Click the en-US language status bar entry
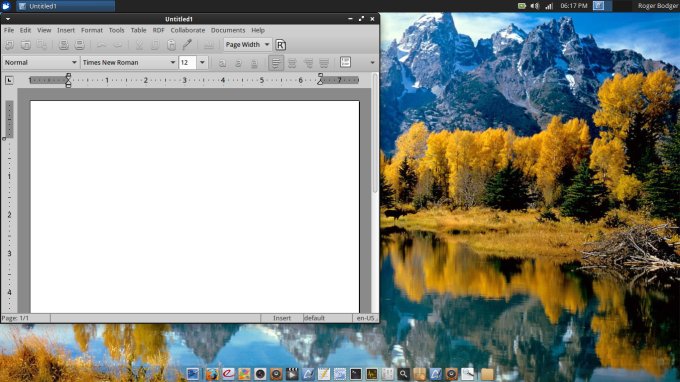The width and height of the screenshot is (680, 382). tap(365, 318)
